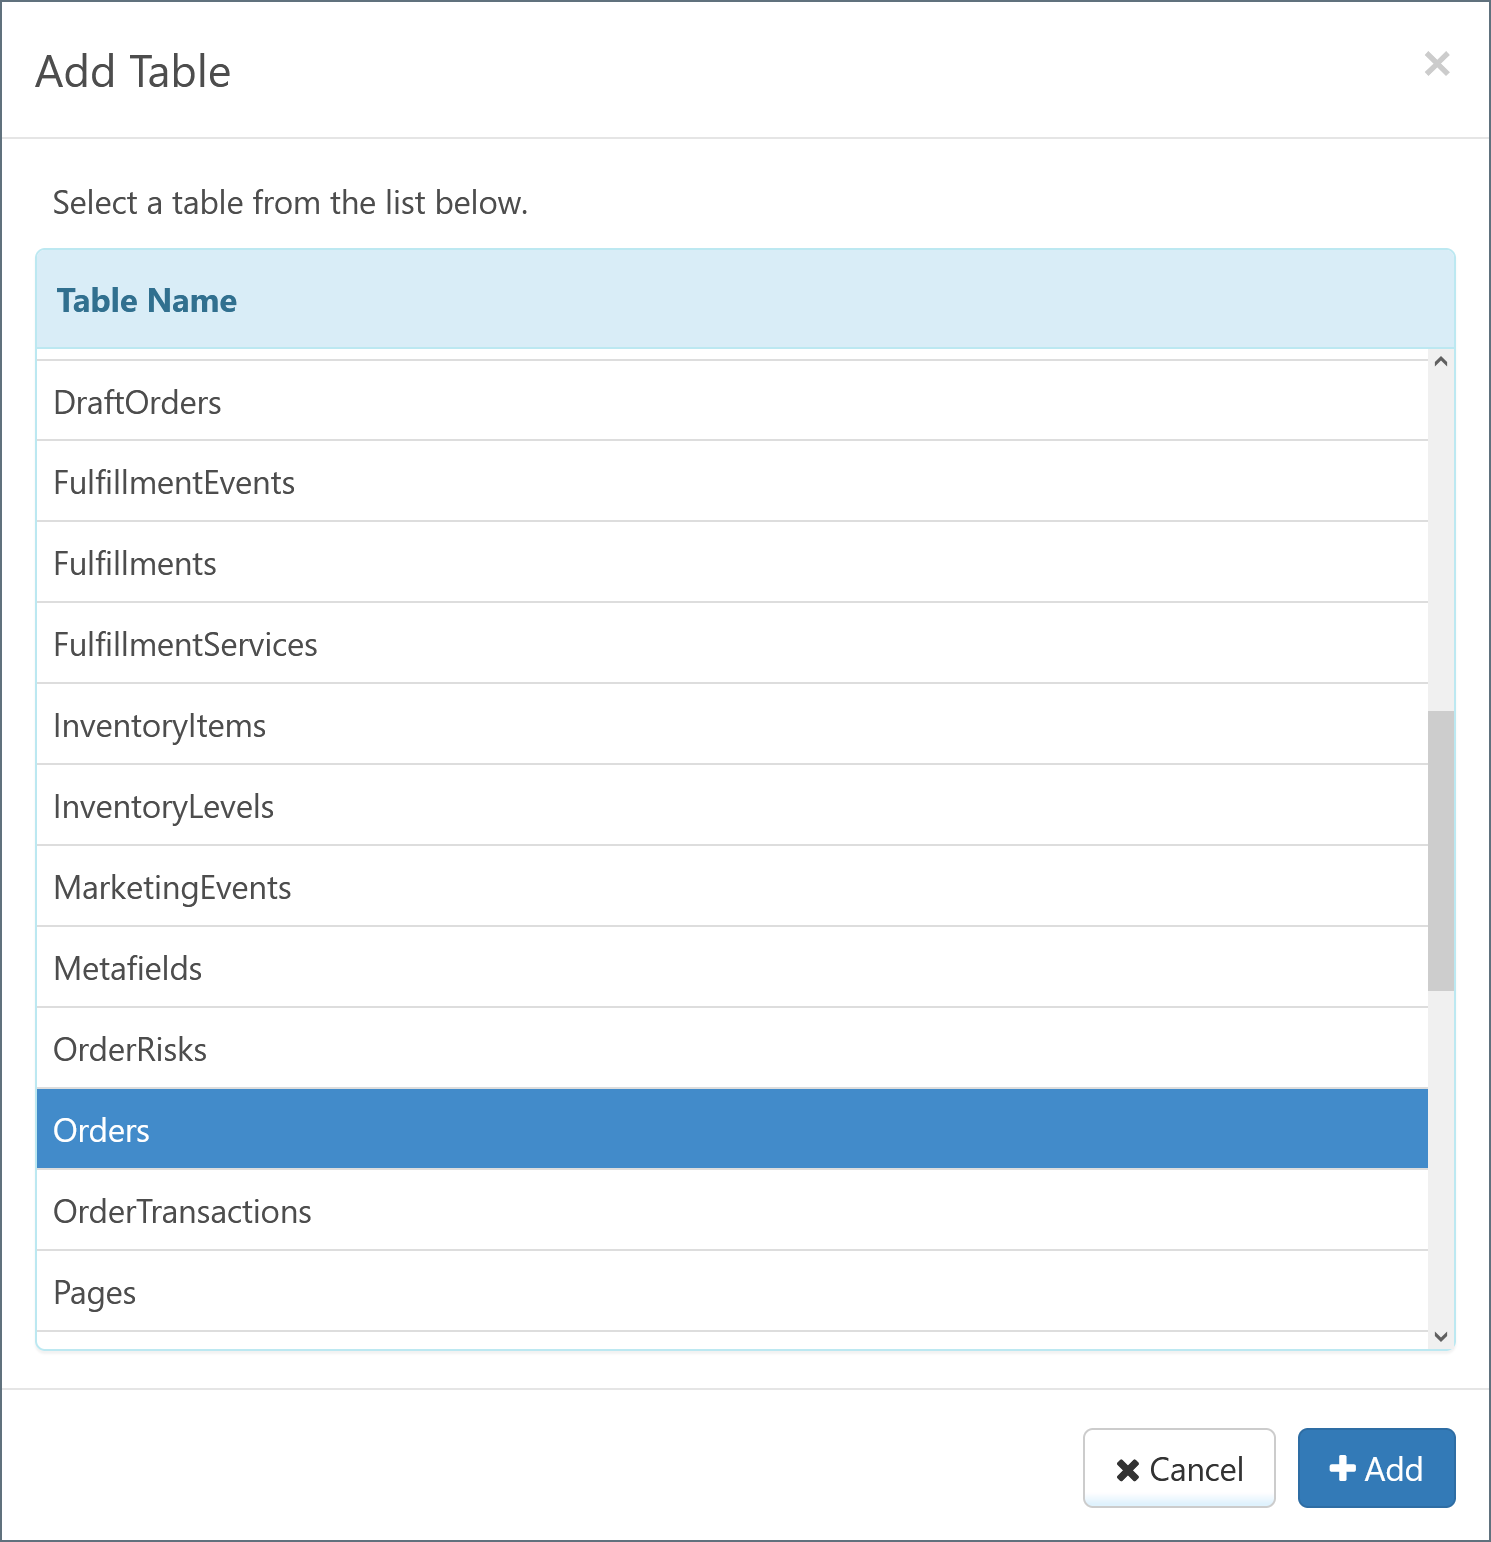This screenshot has height=1542, width=1491.
Task: Click the scrollbar up arrow
Action: 1440,362
